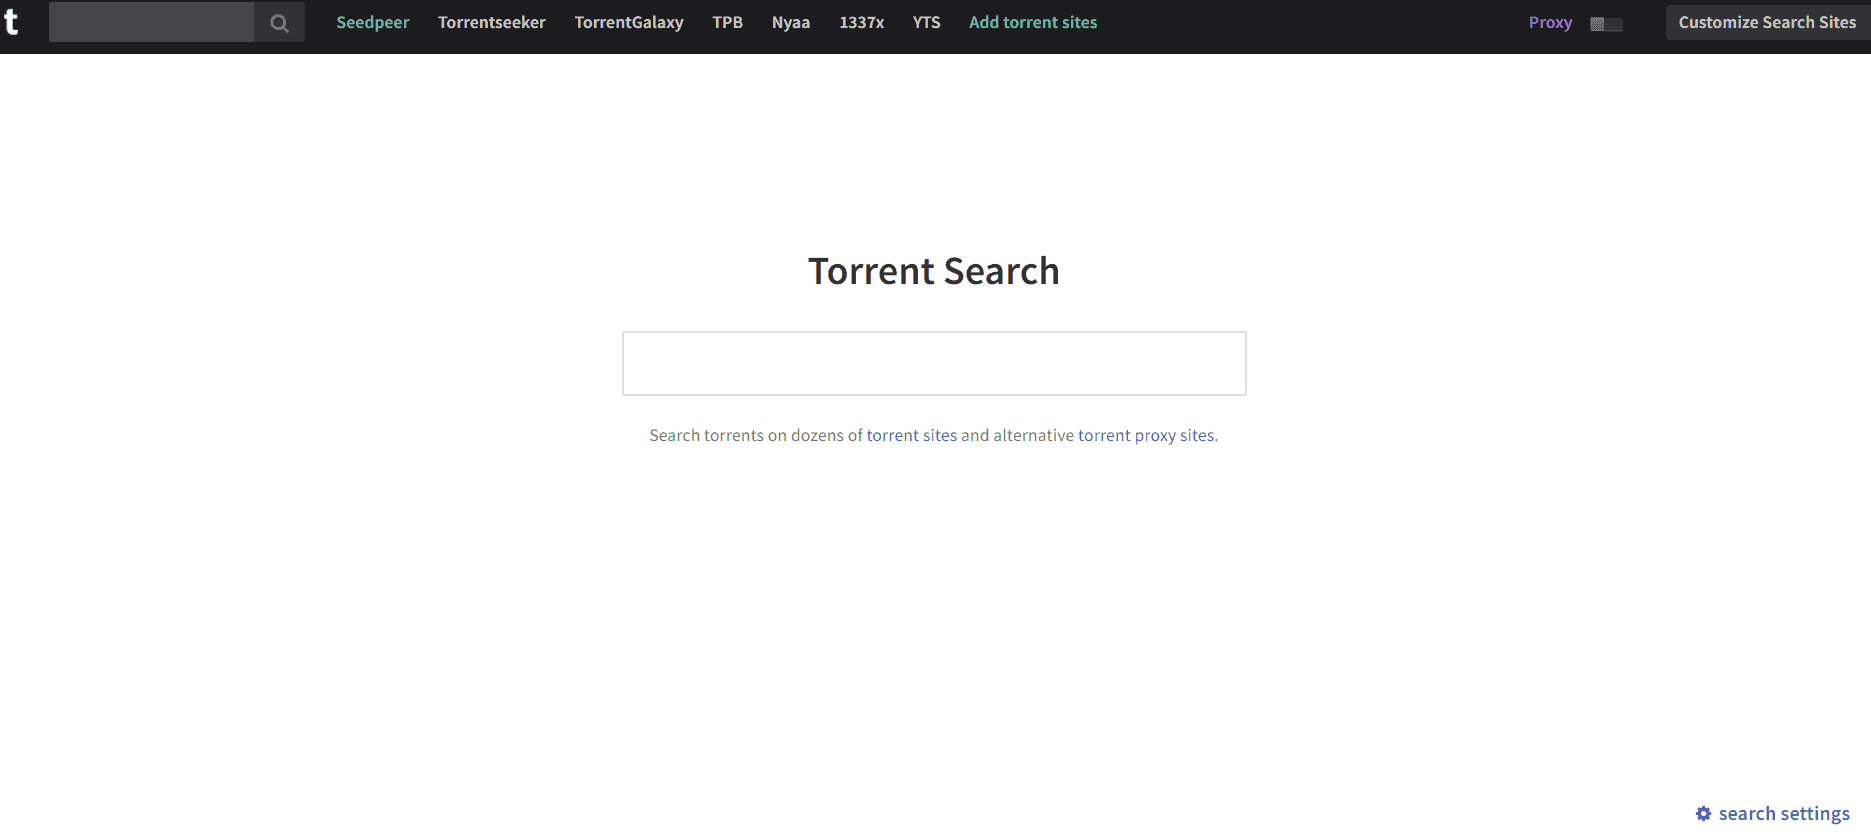Open Customize Search Sites button
The width and height of the screenshot is (1871, 837).
click(x=1766, y=22)
